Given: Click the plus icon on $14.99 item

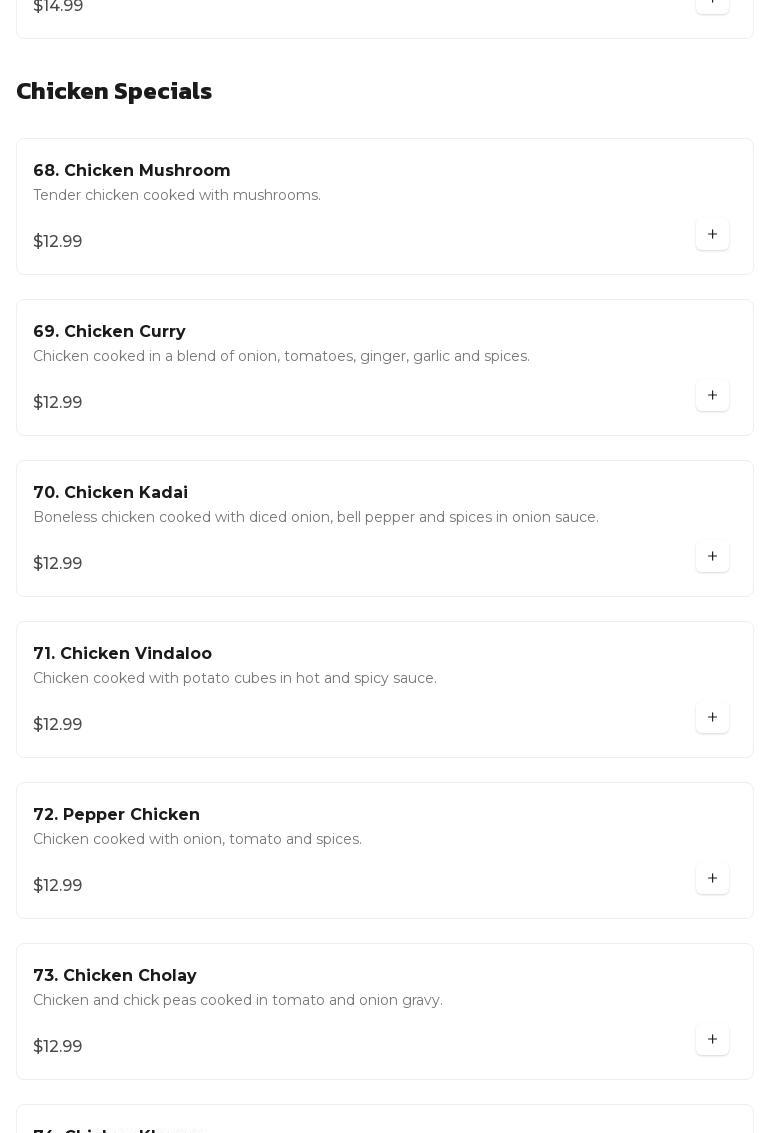Looking at the screenshot, I should pos(712,4).
